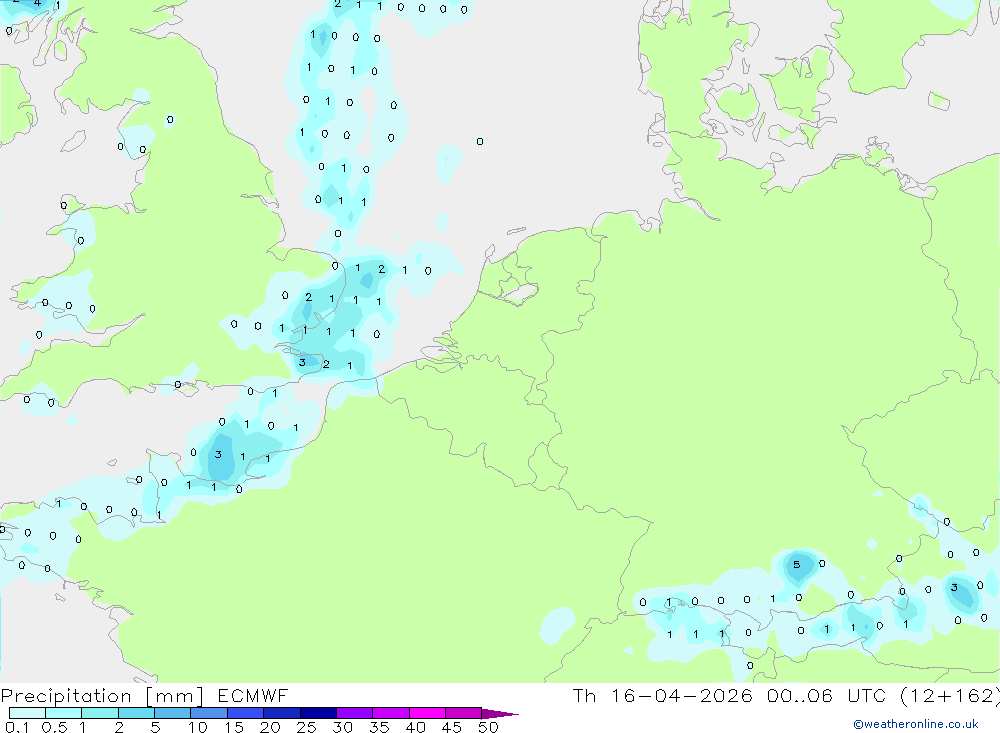Click the 'UTC' label
The width and height of the screenshot is (1000, 733).
click(867, 695)
